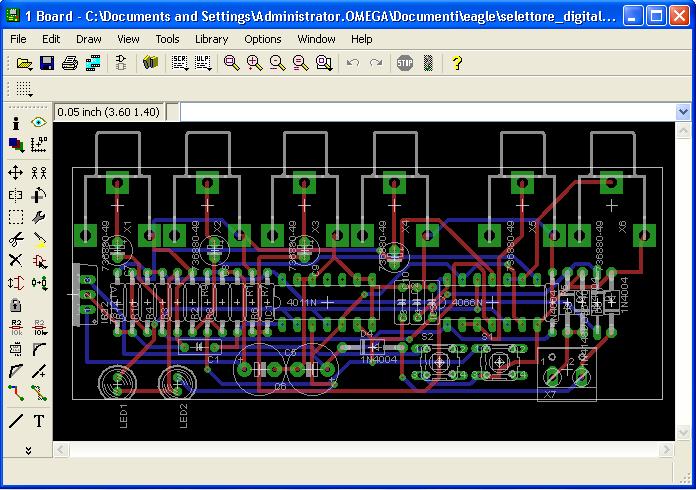This screenshot has height=490, width=696.
Task: Undo the last action
Action: [353, 63]
